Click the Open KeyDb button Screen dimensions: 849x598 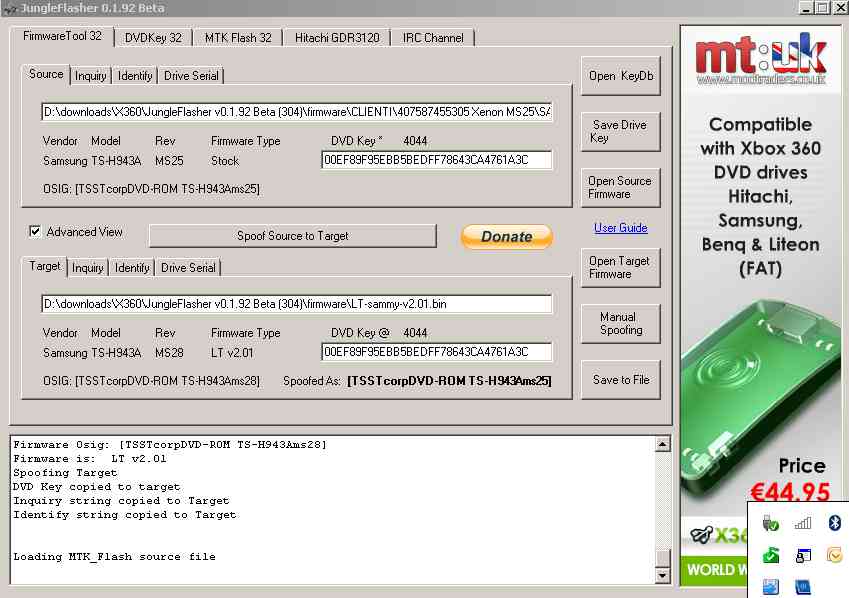click(x=621, y=76)
